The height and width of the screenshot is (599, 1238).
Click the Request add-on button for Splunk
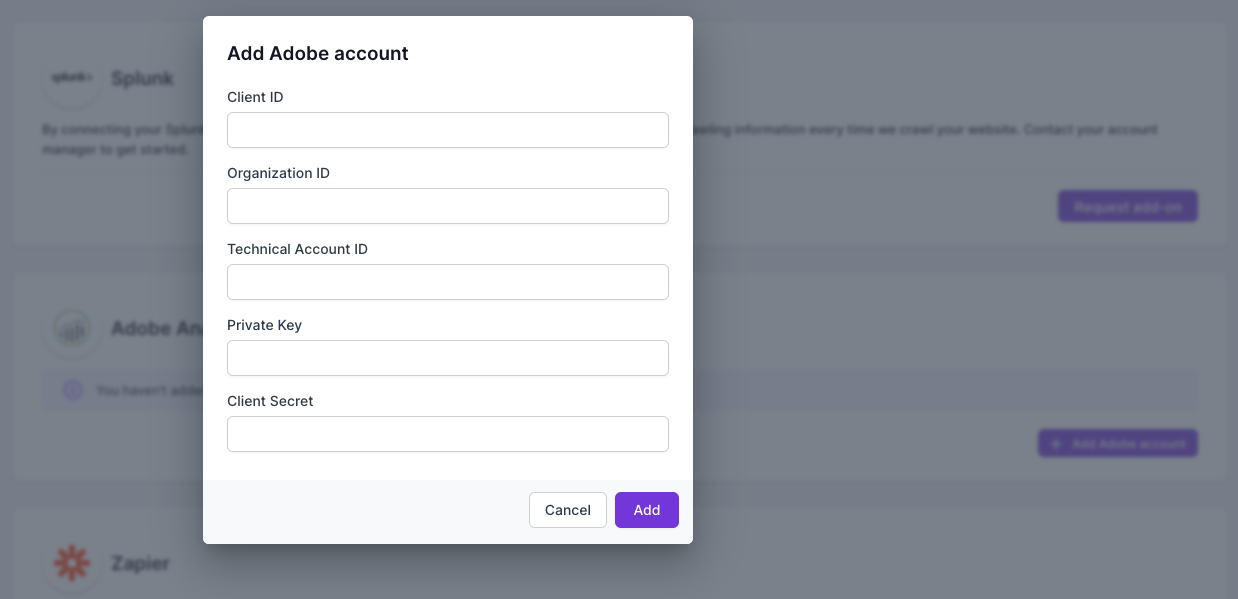[1127, 207]
